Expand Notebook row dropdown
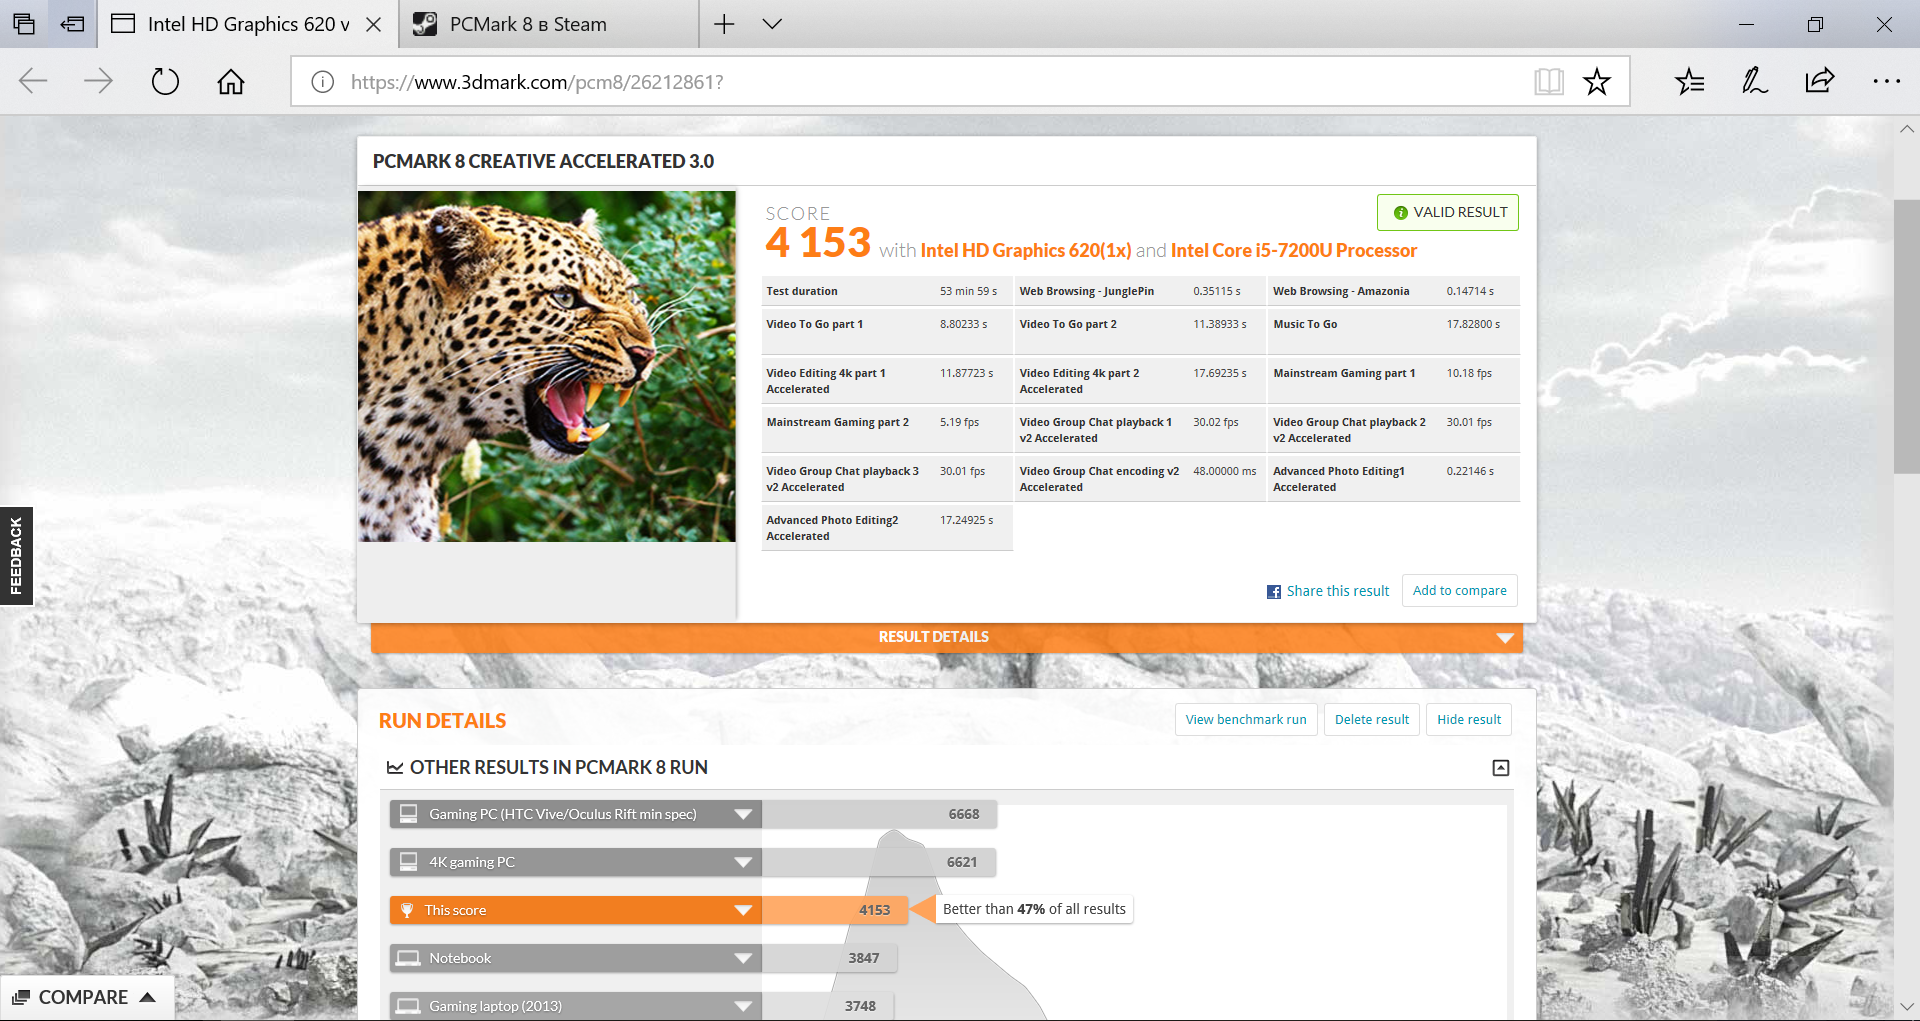 (743, 958)
